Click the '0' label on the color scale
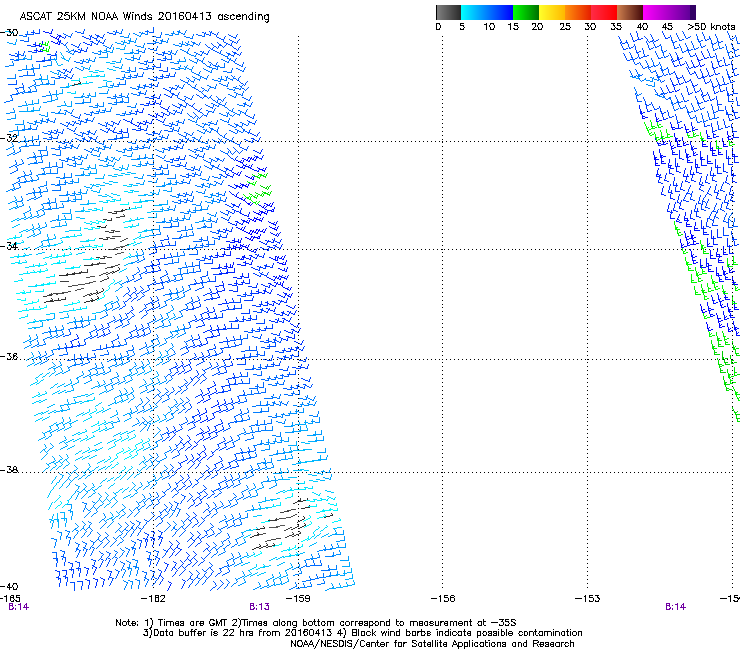This screenshot has width=740, height=650. (x=438, y=27)
